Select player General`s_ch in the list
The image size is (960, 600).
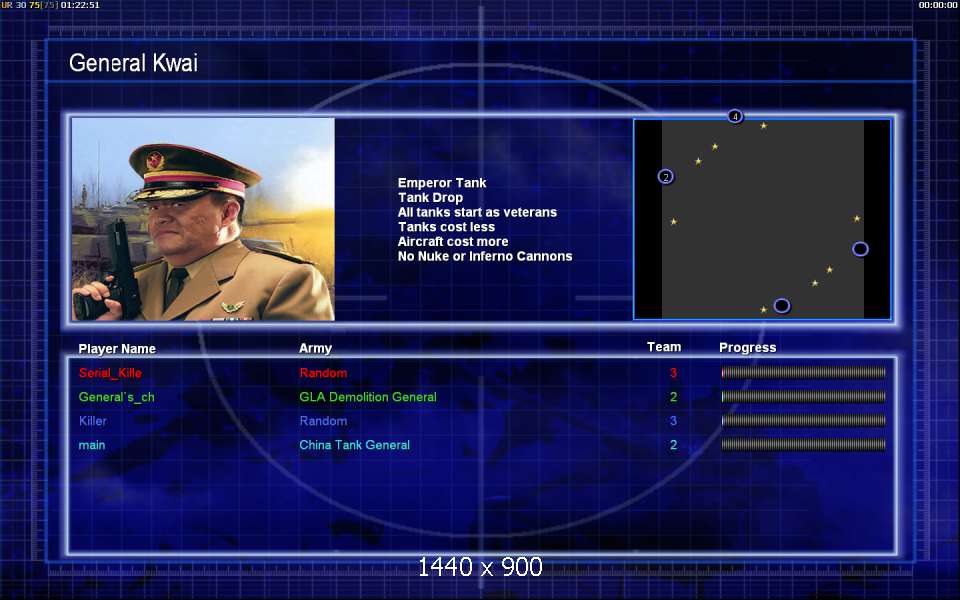pos(116,397)
